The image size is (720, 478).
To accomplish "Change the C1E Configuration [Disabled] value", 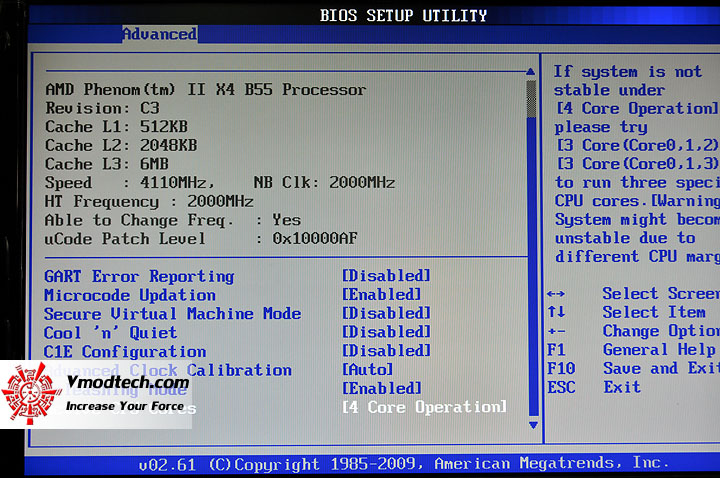I will click(x=387, y=351).
